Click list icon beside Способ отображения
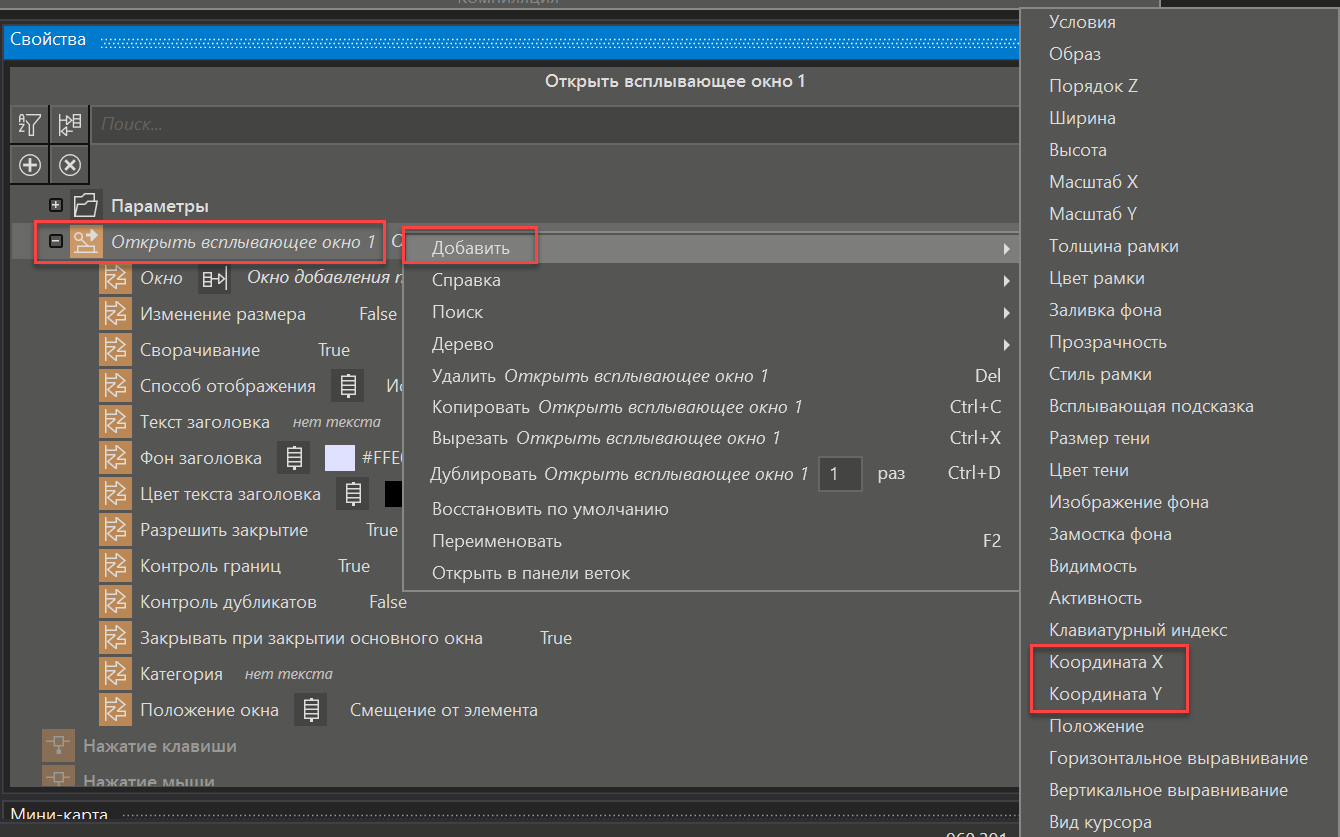 [348, 386]
